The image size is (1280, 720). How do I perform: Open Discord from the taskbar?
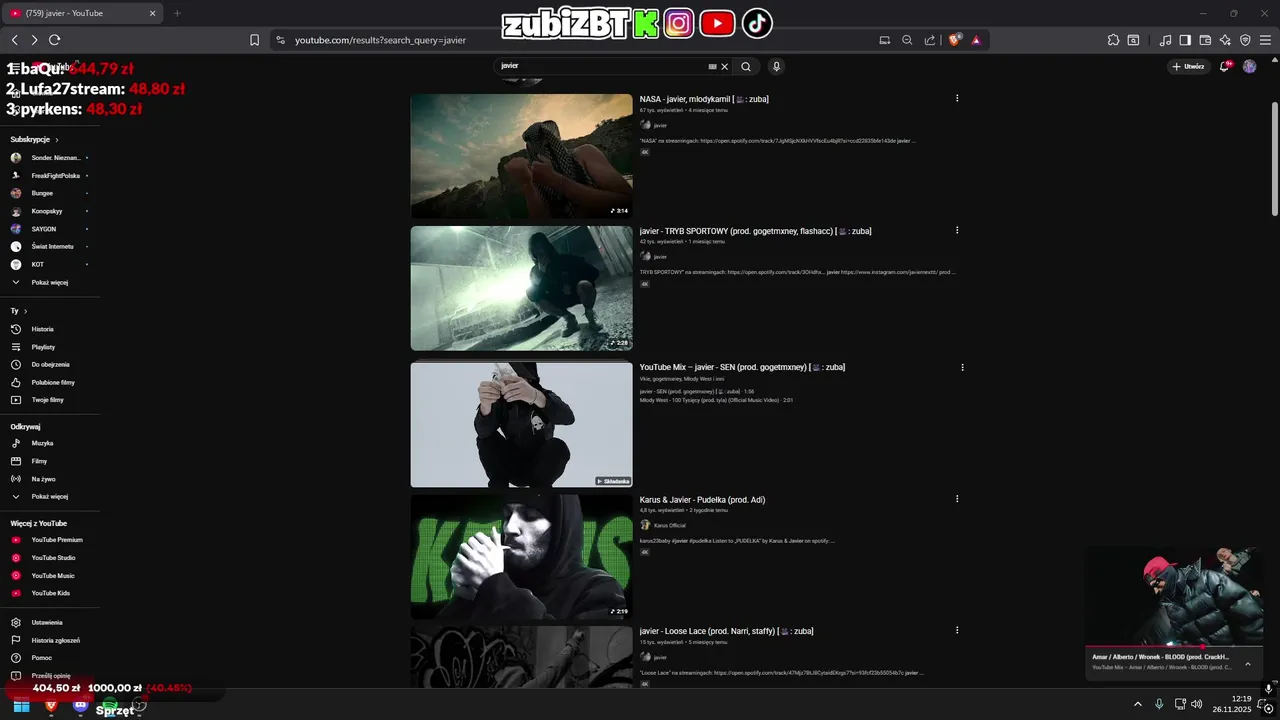80,706
